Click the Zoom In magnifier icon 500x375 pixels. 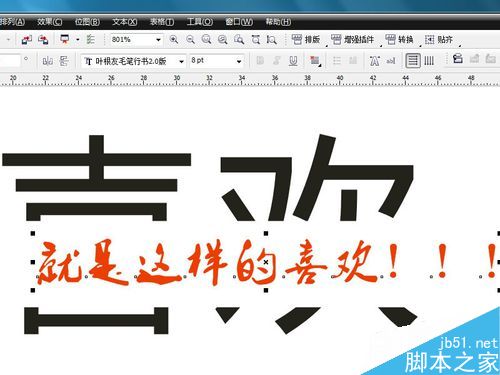[x=174, y=40]
